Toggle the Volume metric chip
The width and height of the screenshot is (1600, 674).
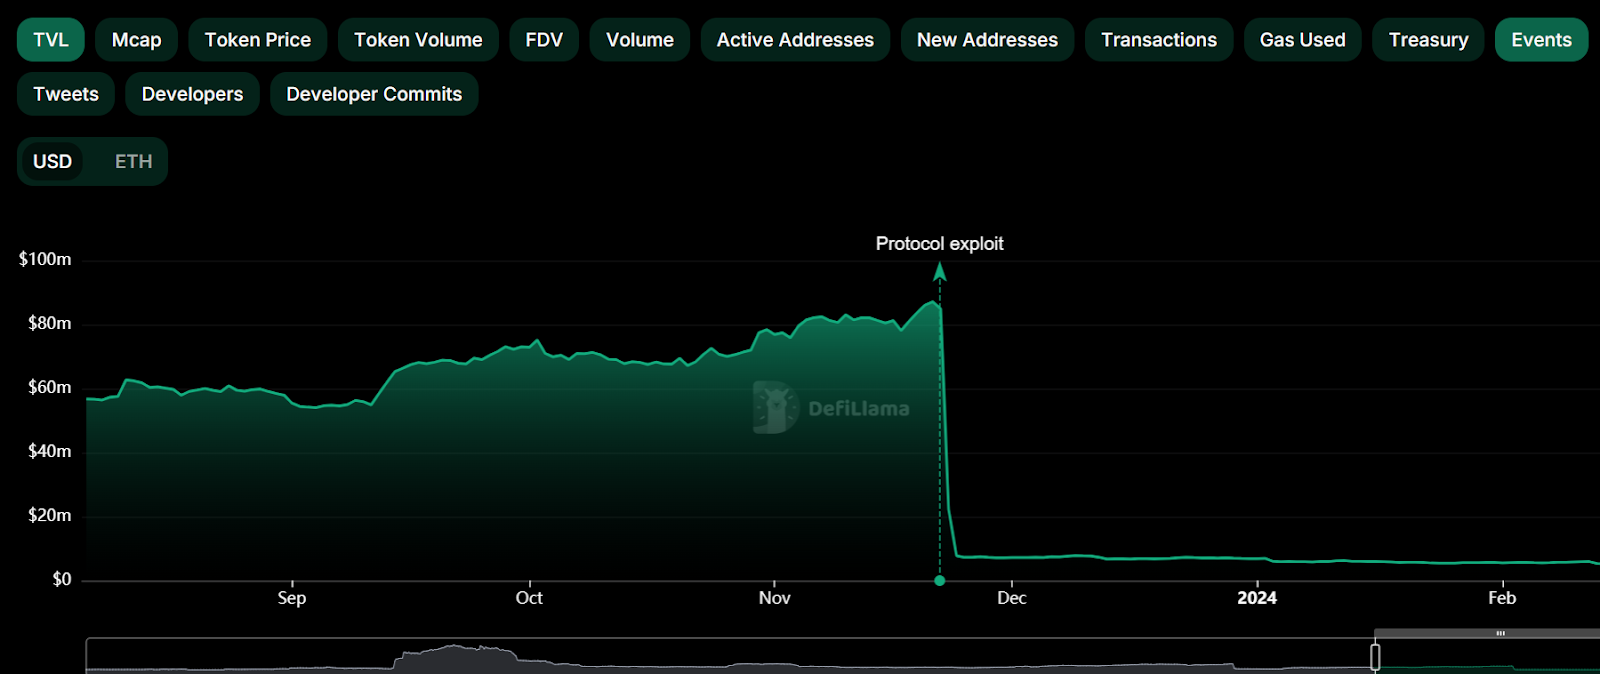[x=640, y=40]
